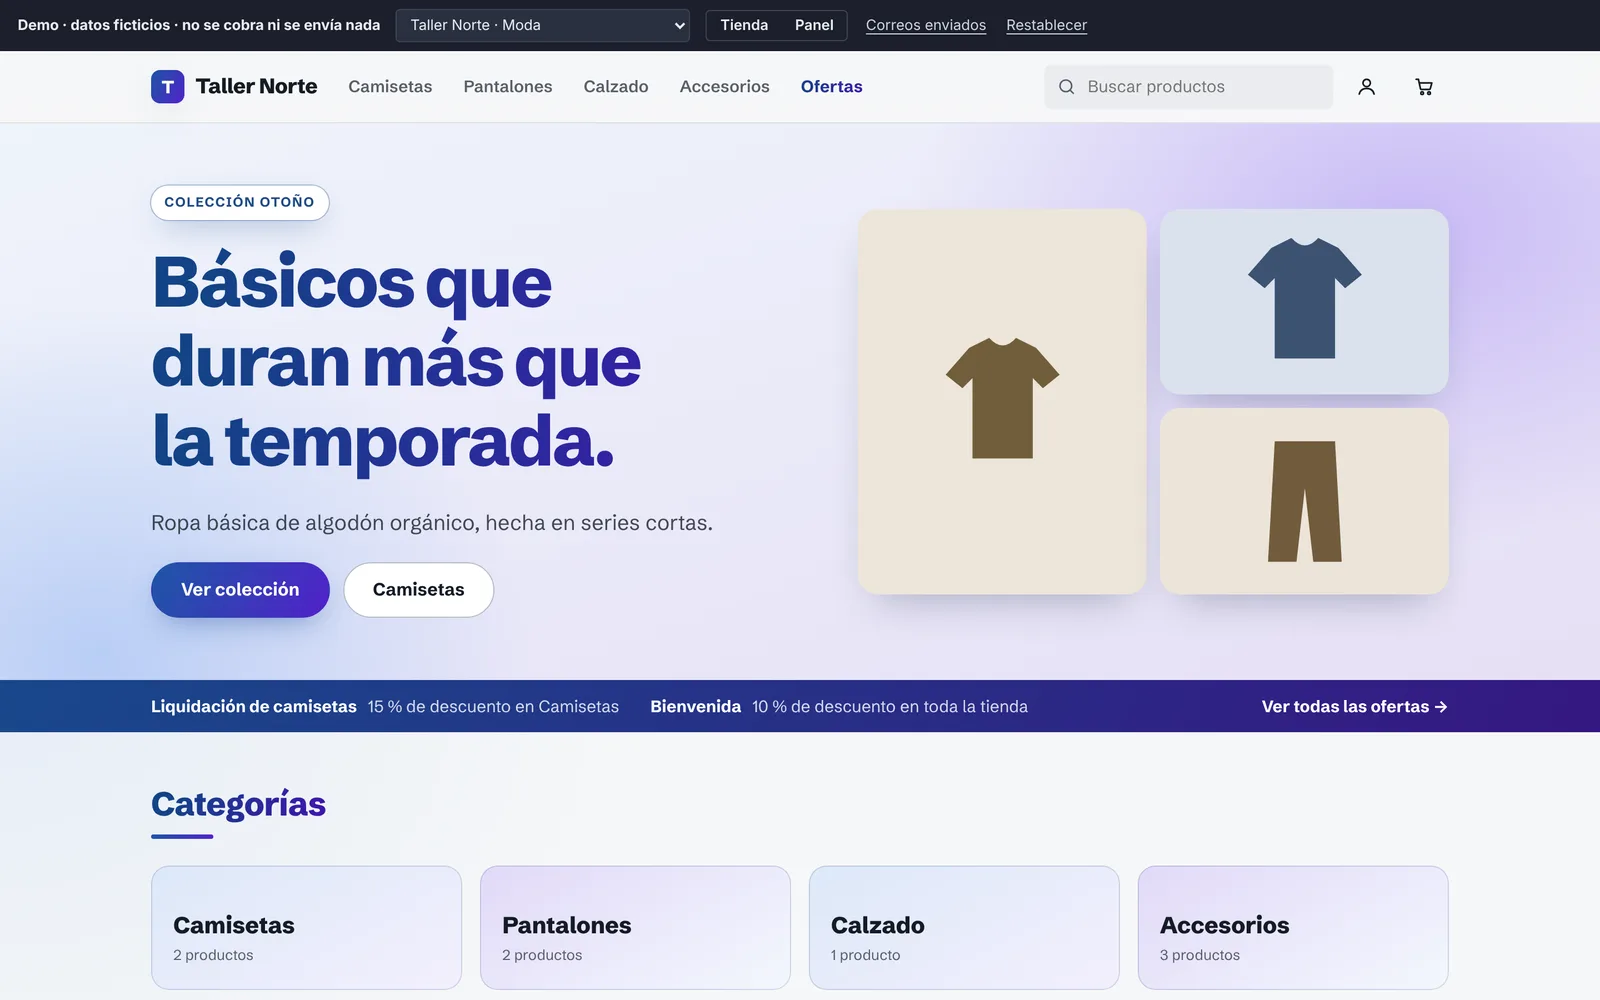Click the Bienvenida offer text

point(839,707)
